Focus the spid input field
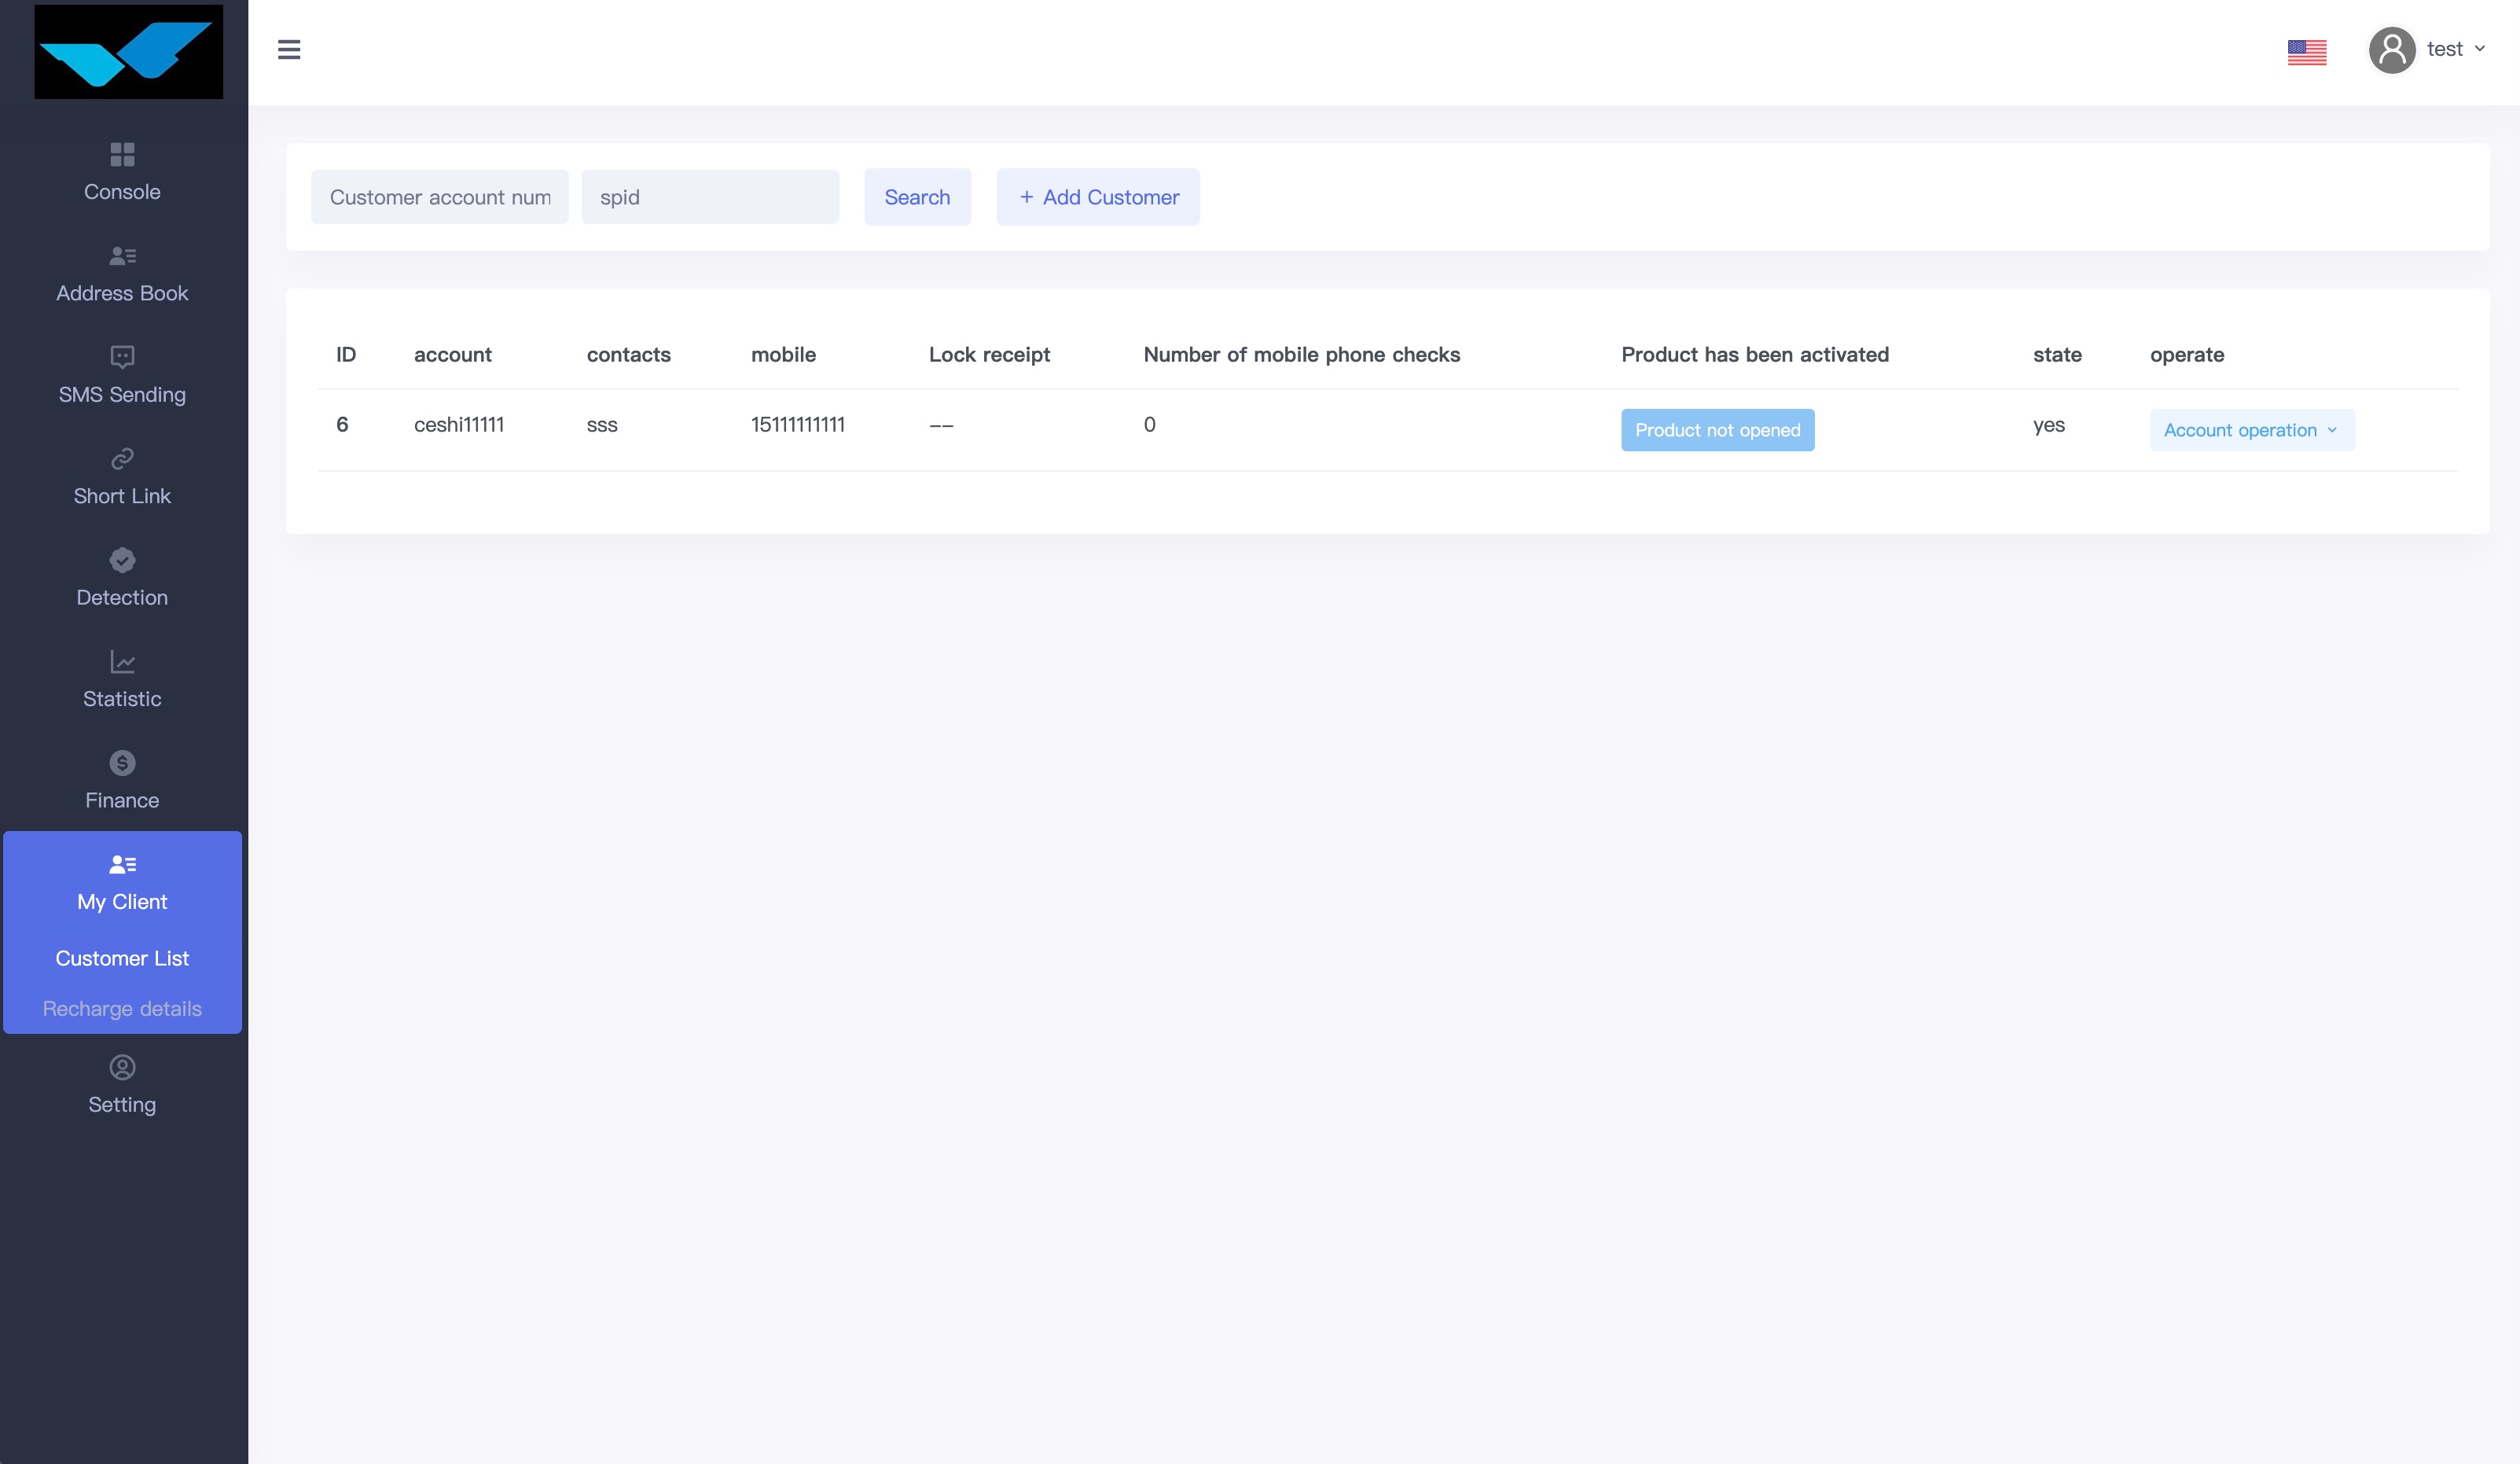The height and width of the screenshot is (1464, 2520). (x=710, y=197)
